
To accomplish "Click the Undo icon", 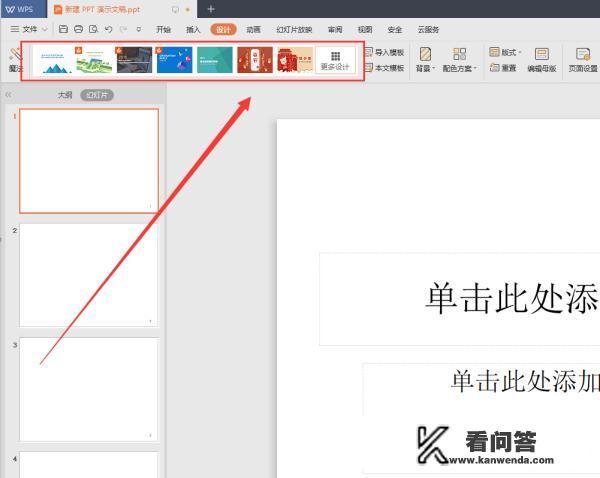I will (x=109, y=29).
